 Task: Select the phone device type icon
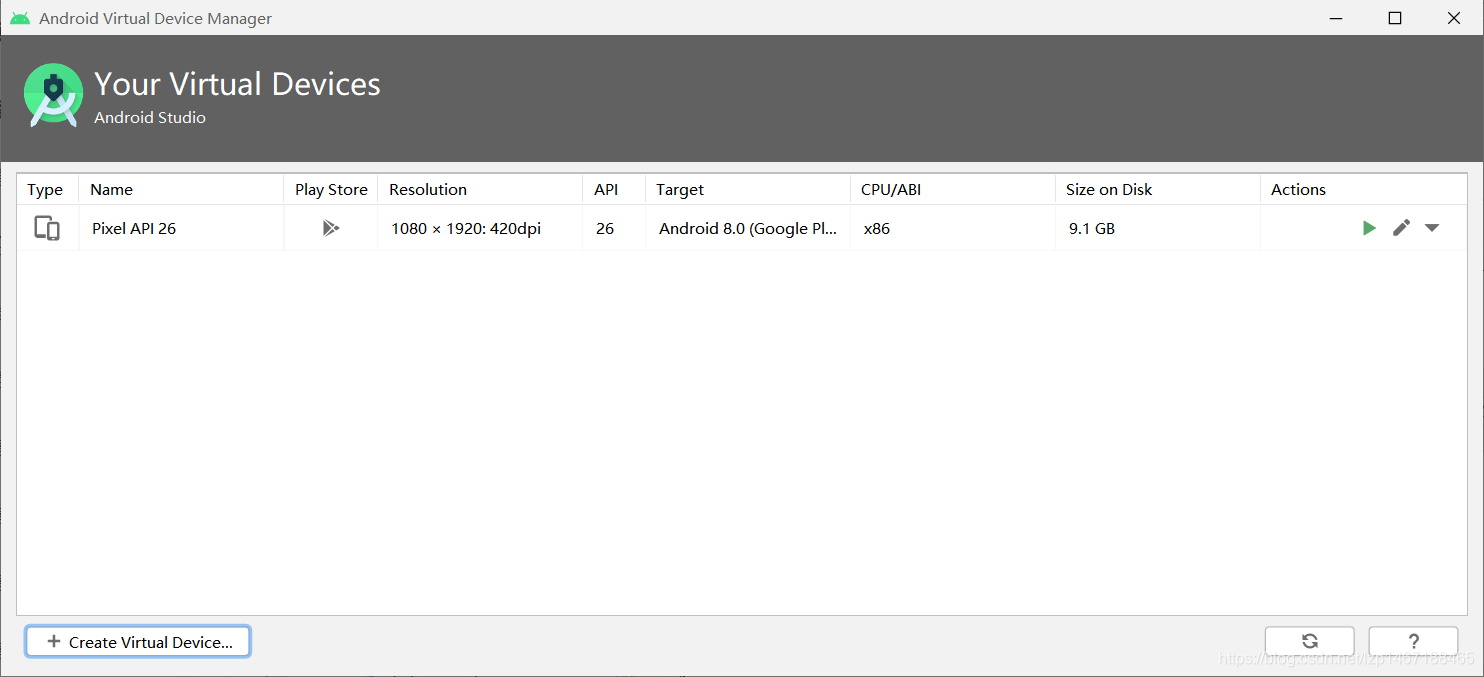(x=47, y=228)
